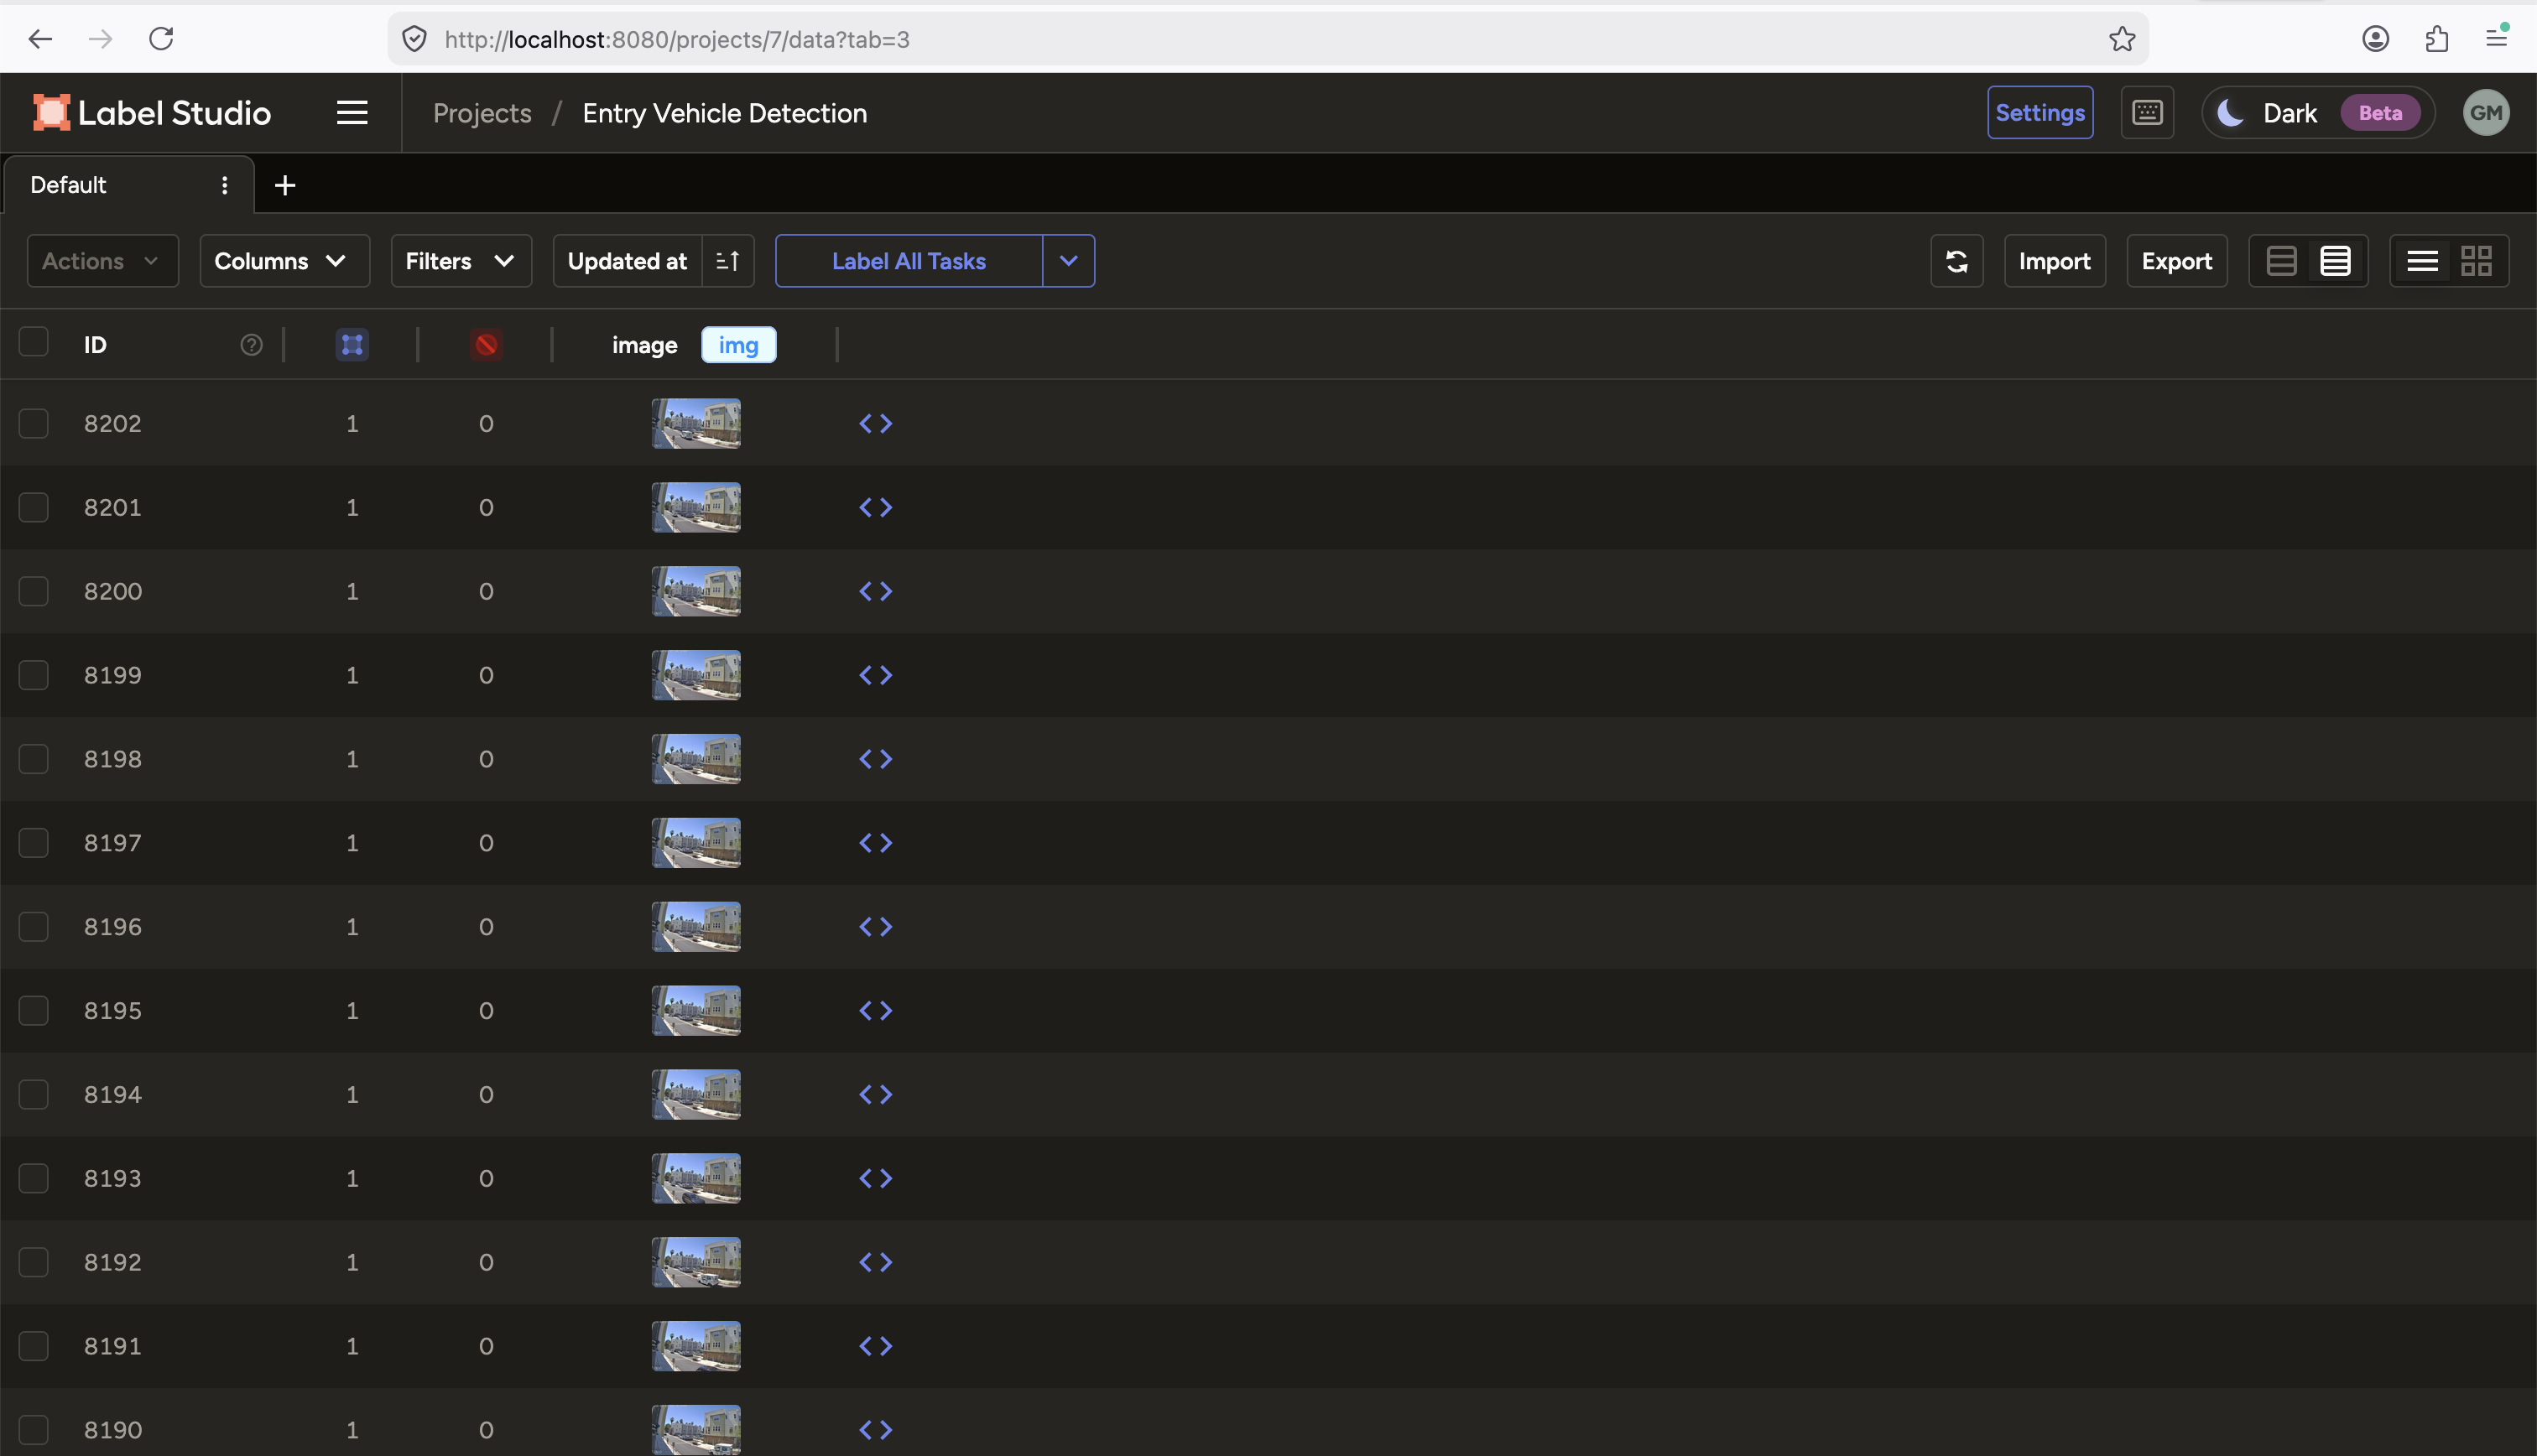
Task: Show source code for task 8199
Action: [875, 675]
